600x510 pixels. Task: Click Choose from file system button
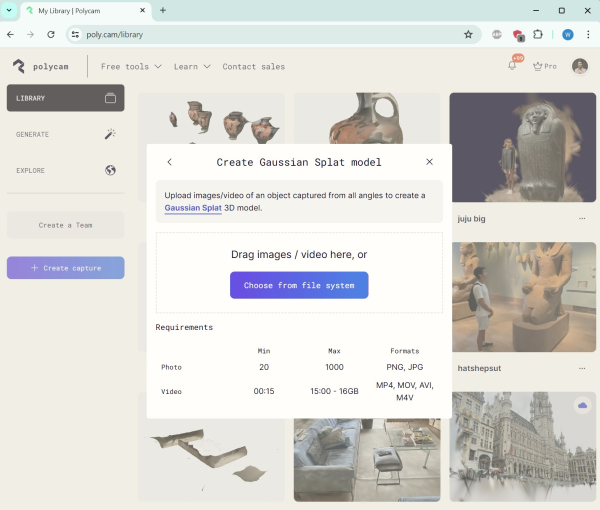[299, 285]
